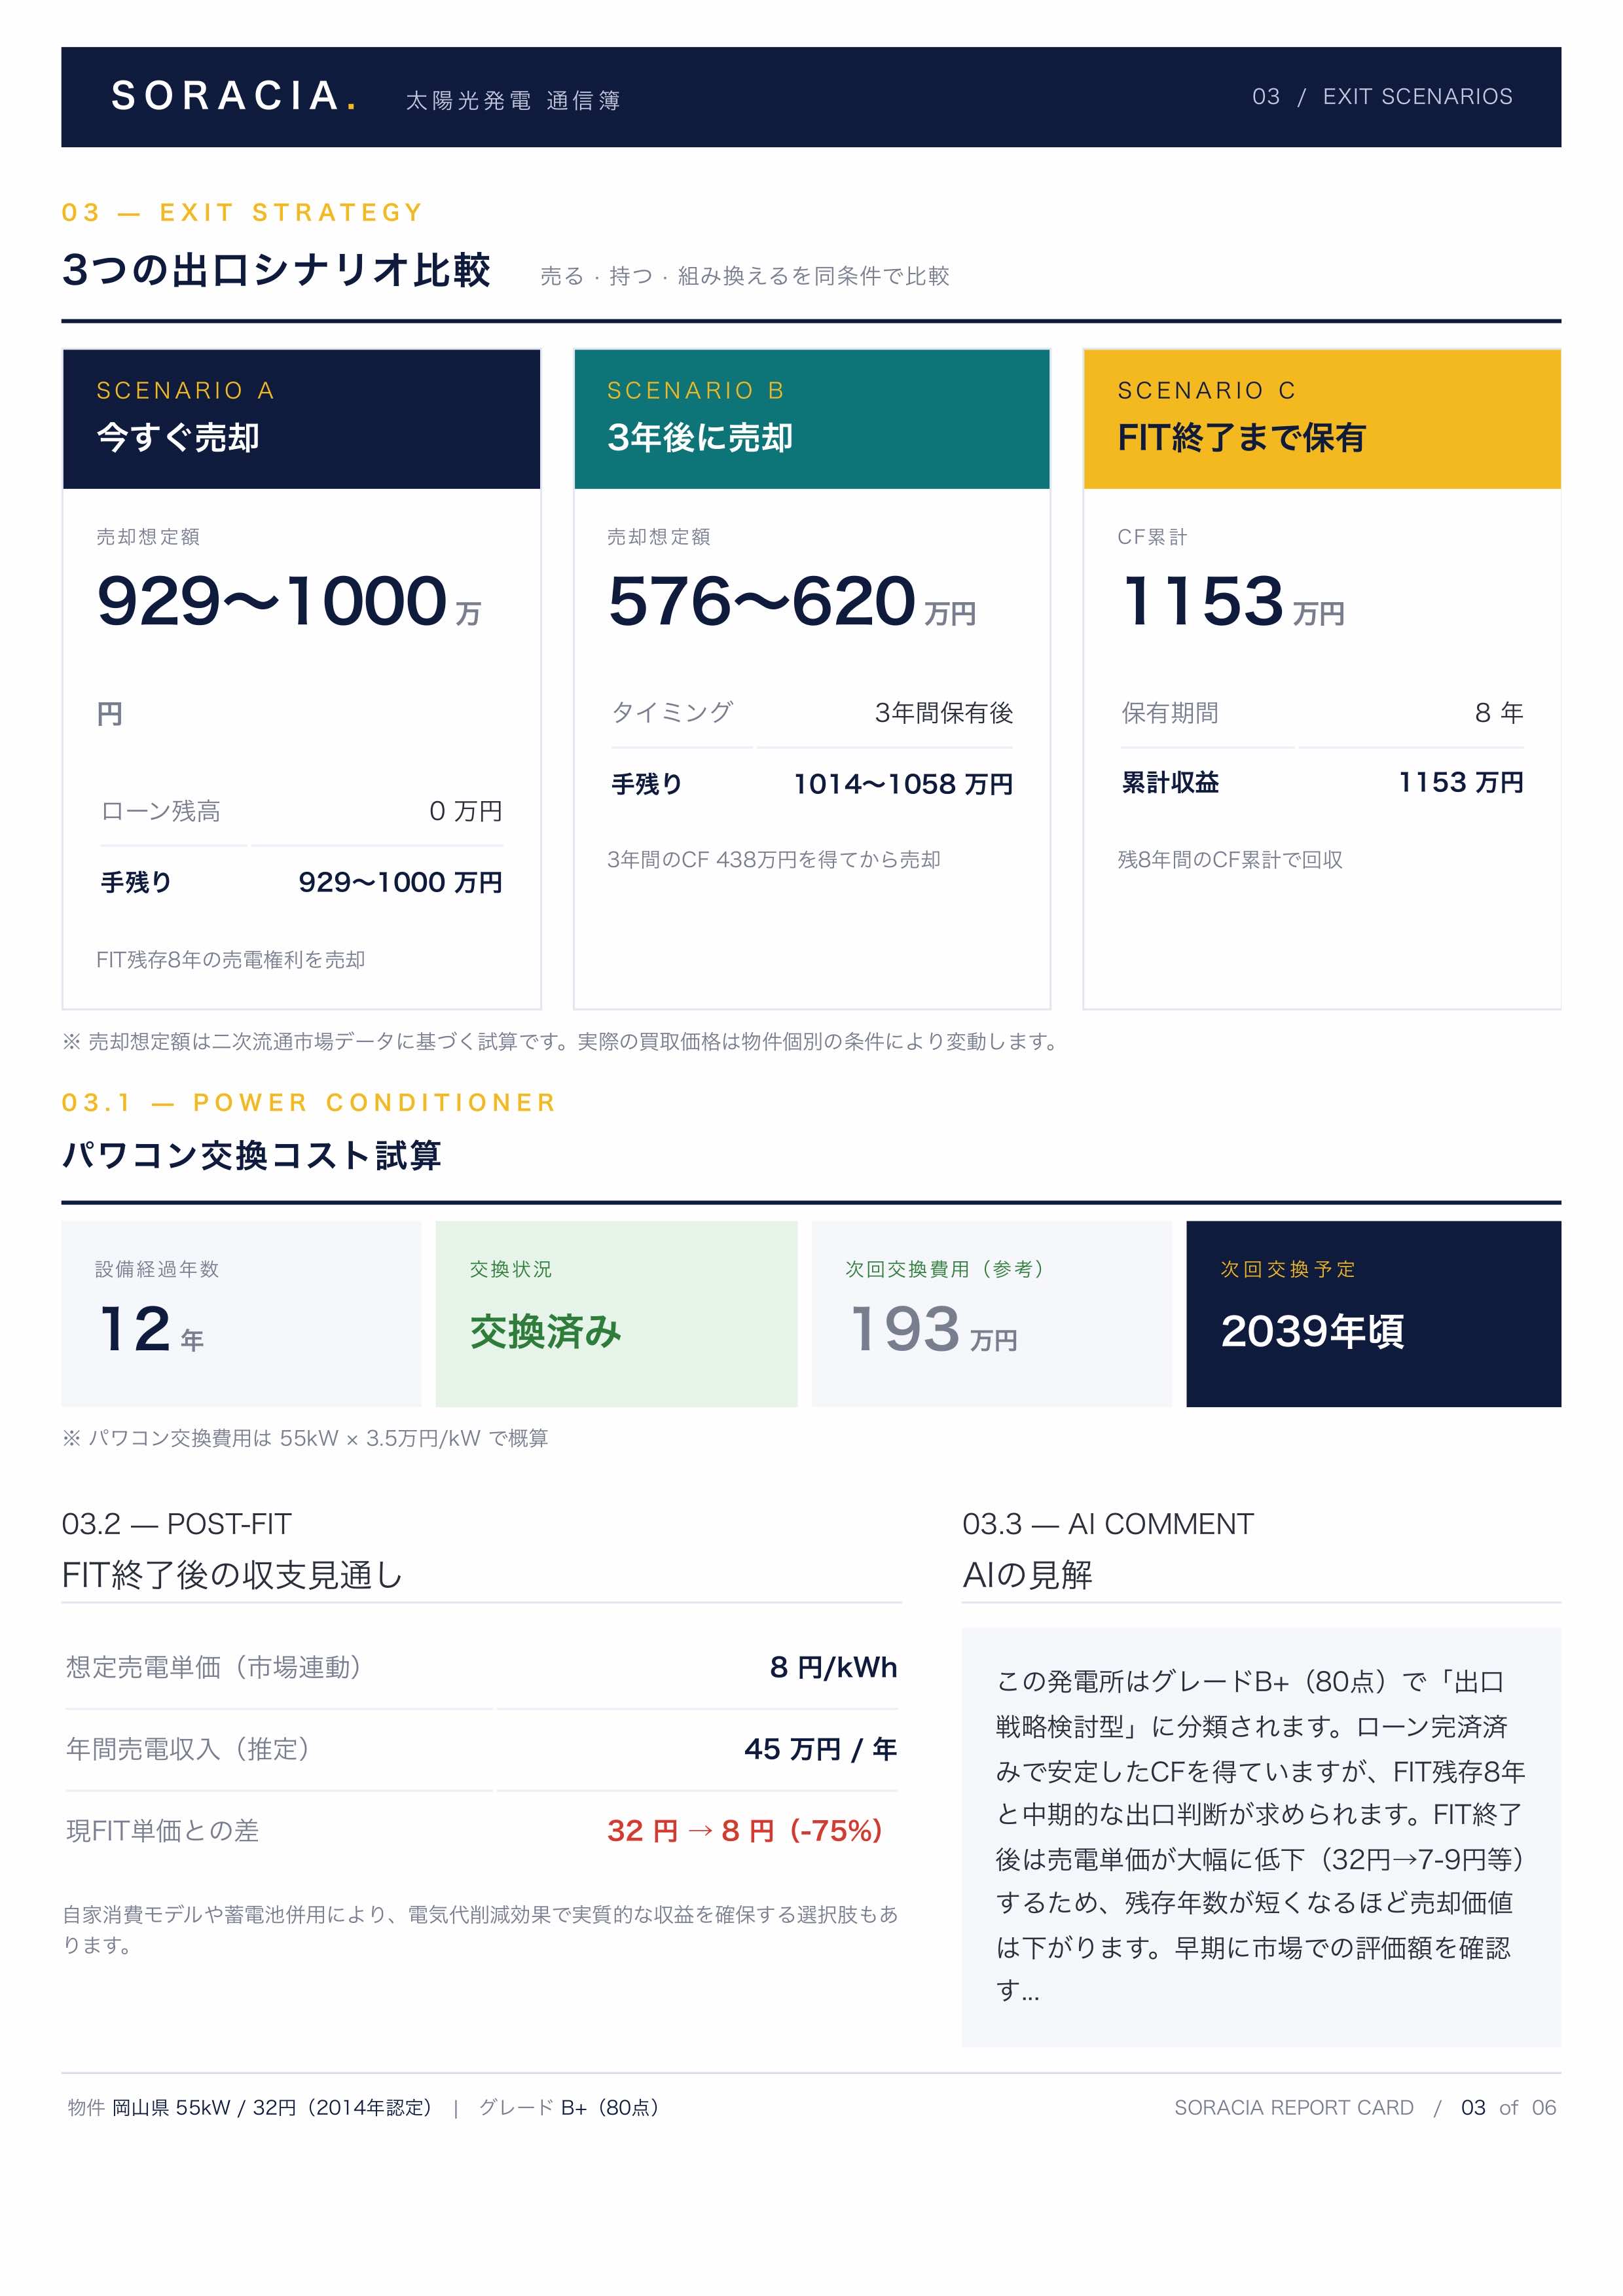Image resolution: width=1623 pixels, height=2296 pixels.
Task: Click the 193 万円 replacement cost
Action: coord(933,1330)
